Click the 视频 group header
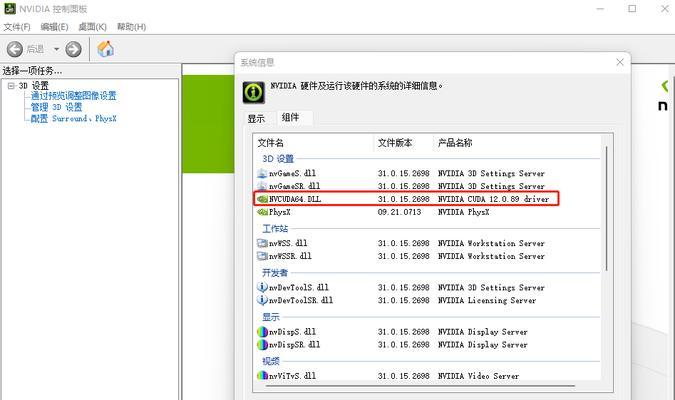The image size is (675, 400). pyautogui.click(x=271, y=361)
